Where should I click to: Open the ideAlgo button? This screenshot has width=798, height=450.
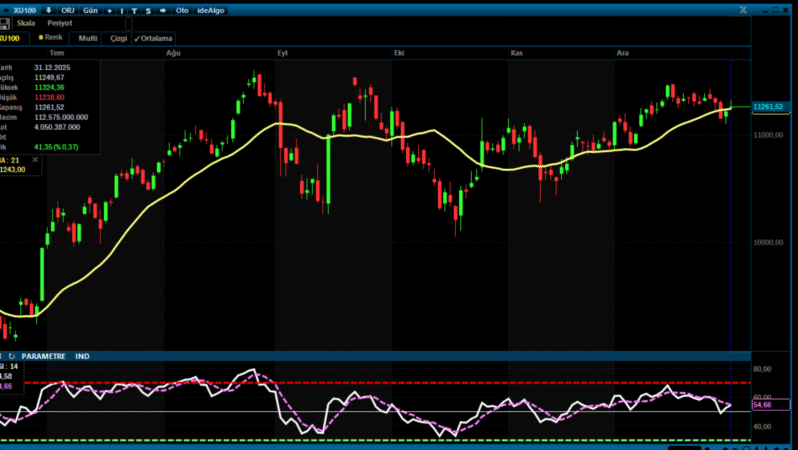point(211,11)
